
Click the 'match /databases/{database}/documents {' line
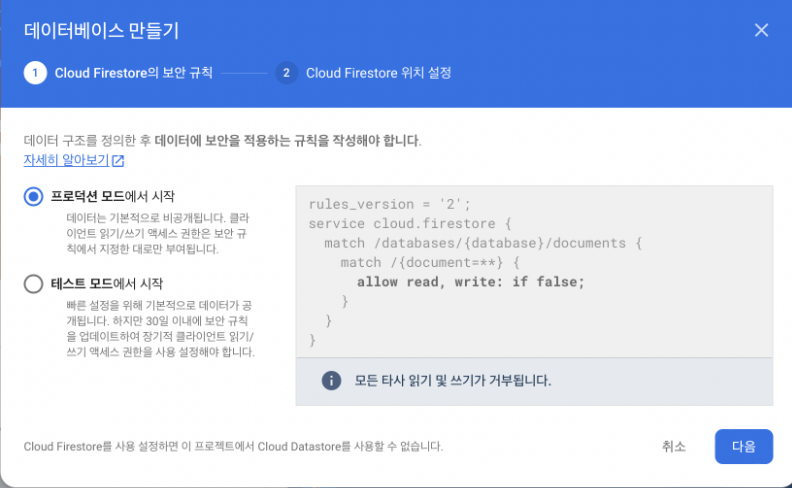click(483, 243)
